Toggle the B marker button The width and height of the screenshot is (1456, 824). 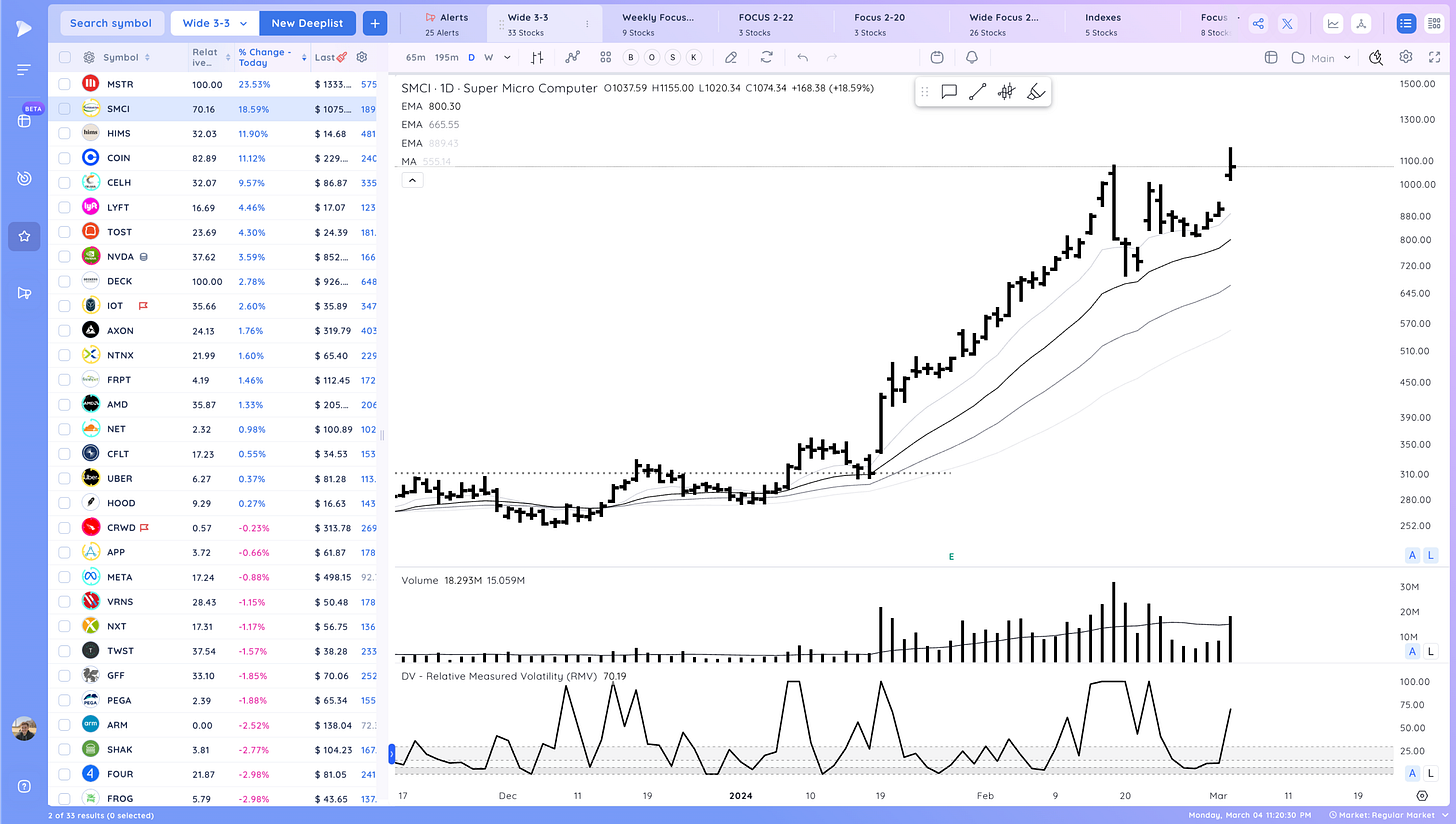631,58
